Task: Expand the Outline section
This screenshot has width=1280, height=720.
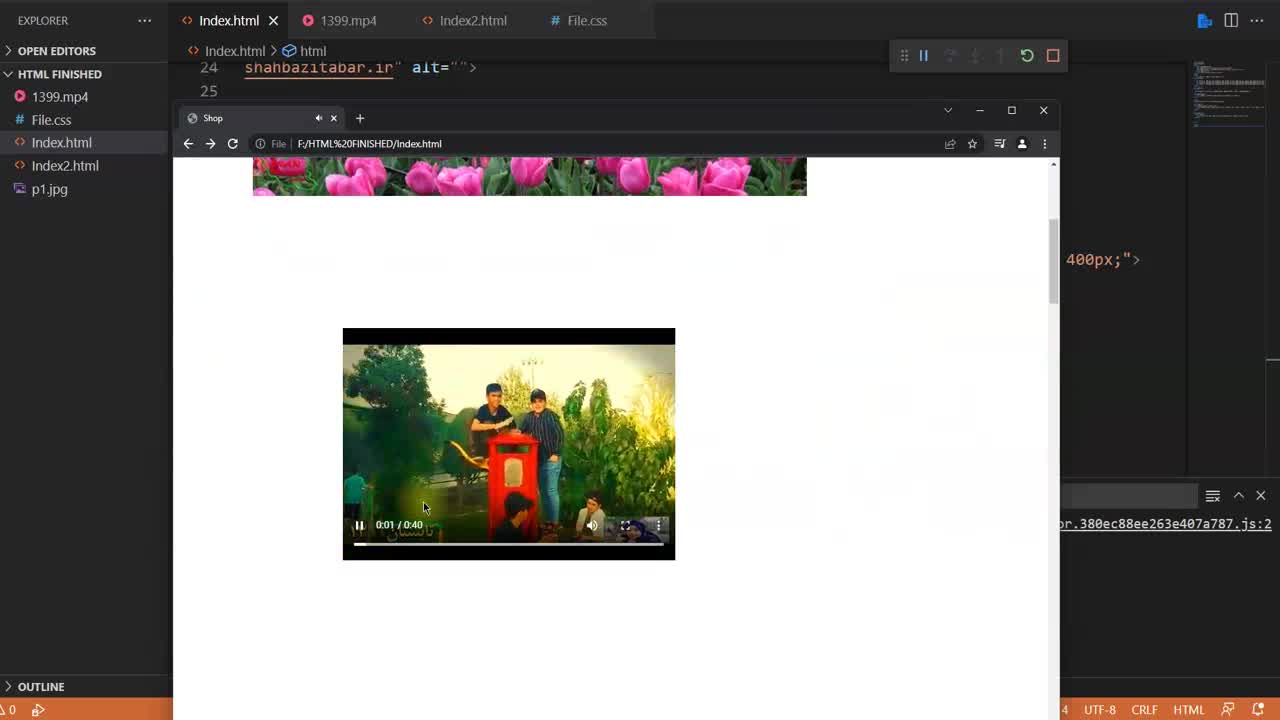Action: 41,687
